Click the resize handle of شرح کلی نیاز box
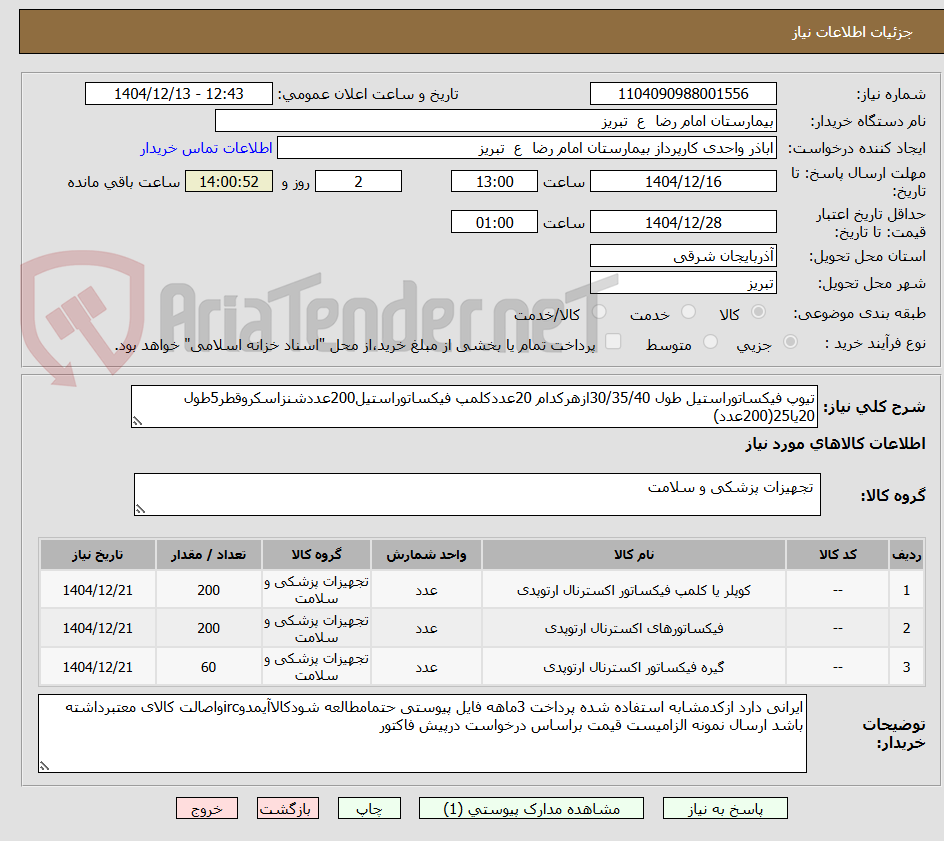944x841 pixels. (x=137, y=421)
